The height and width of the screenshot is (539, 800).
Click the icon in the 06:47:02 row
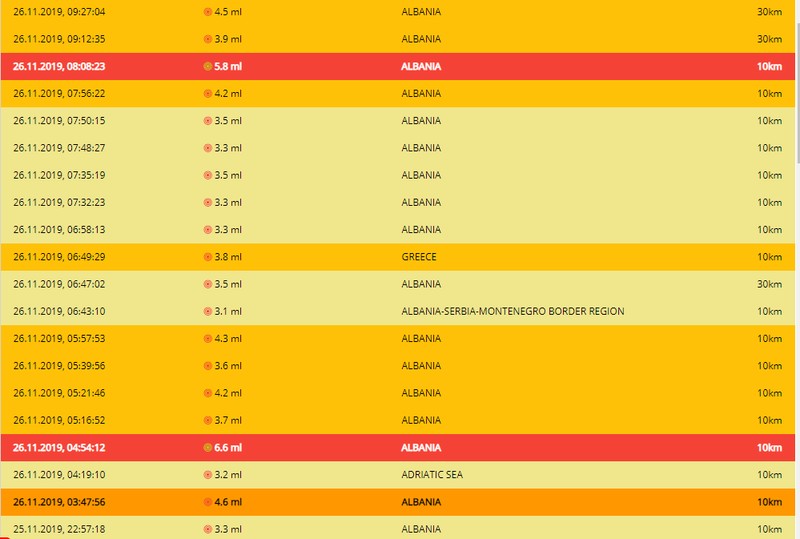tap(208, 284)
